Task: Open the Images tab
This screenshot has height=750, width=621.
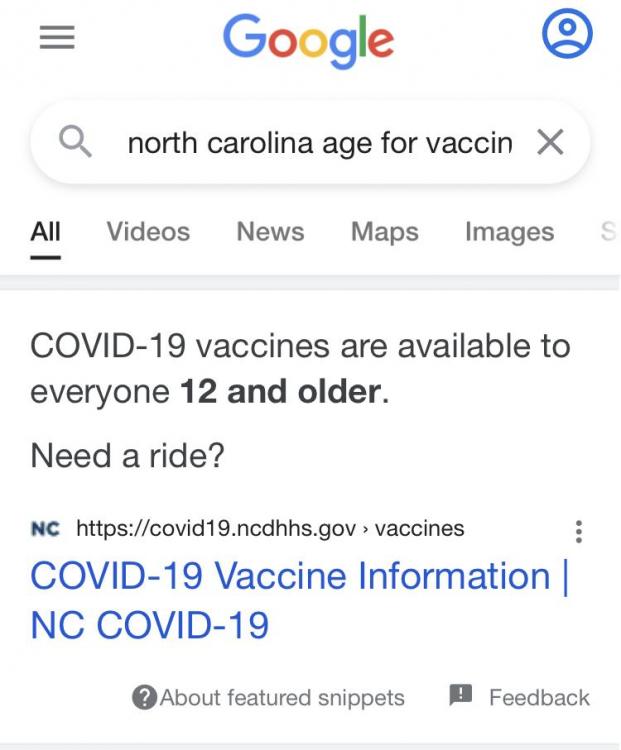Action: tap(509, 232)
